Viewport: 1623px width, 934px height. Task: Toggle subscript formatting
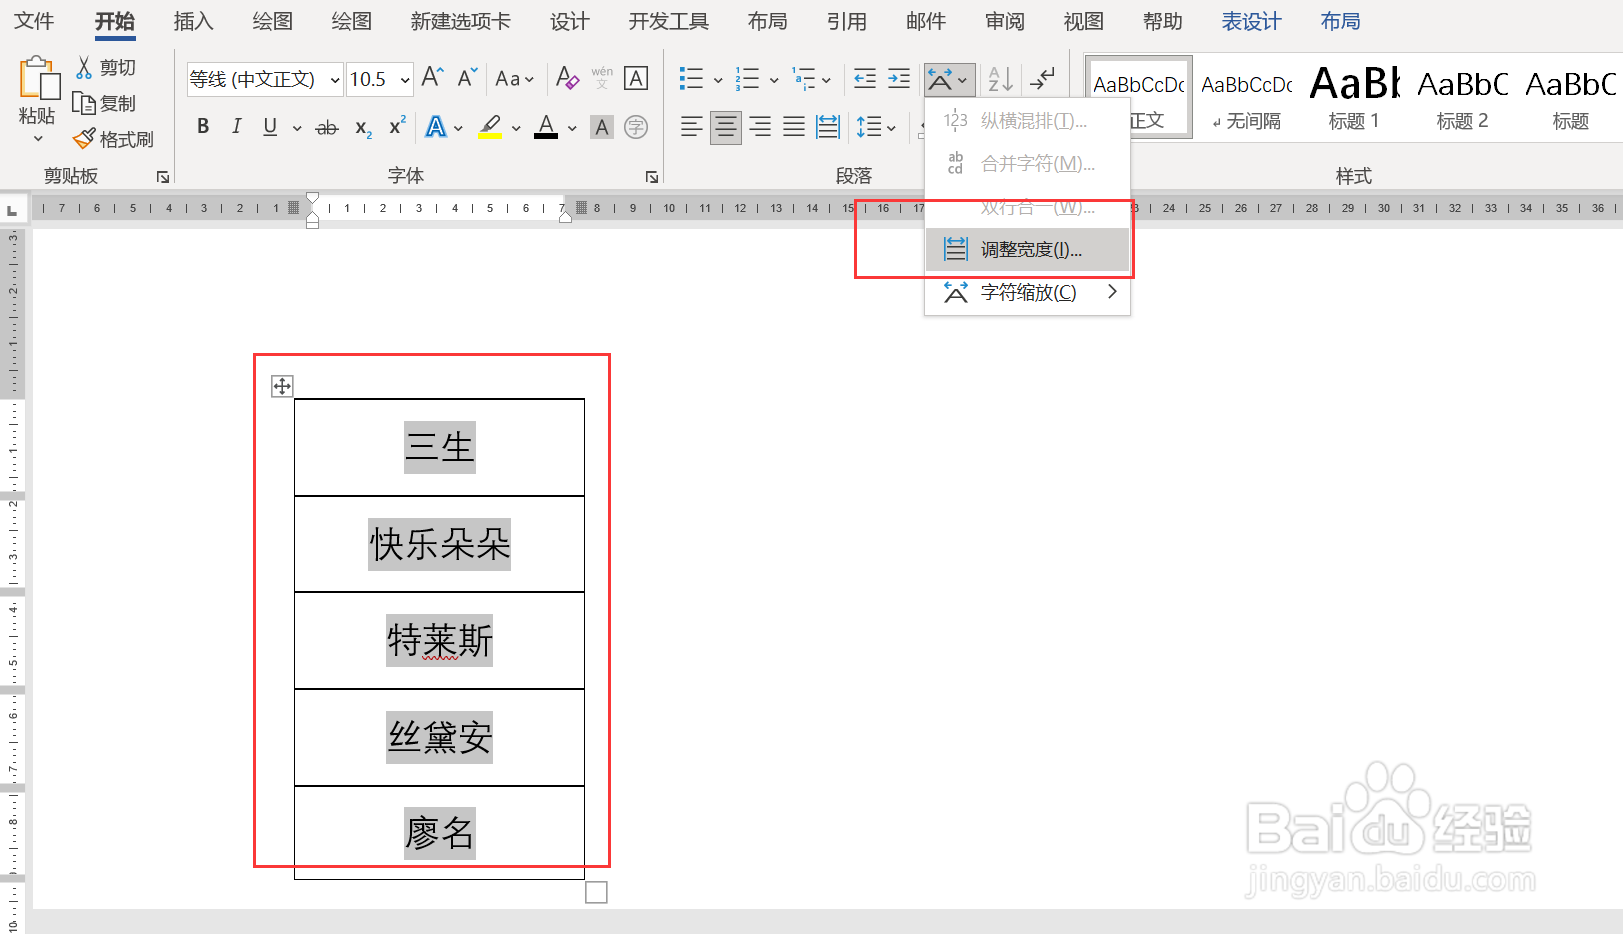pyautogui.click(x=363, y=127)
